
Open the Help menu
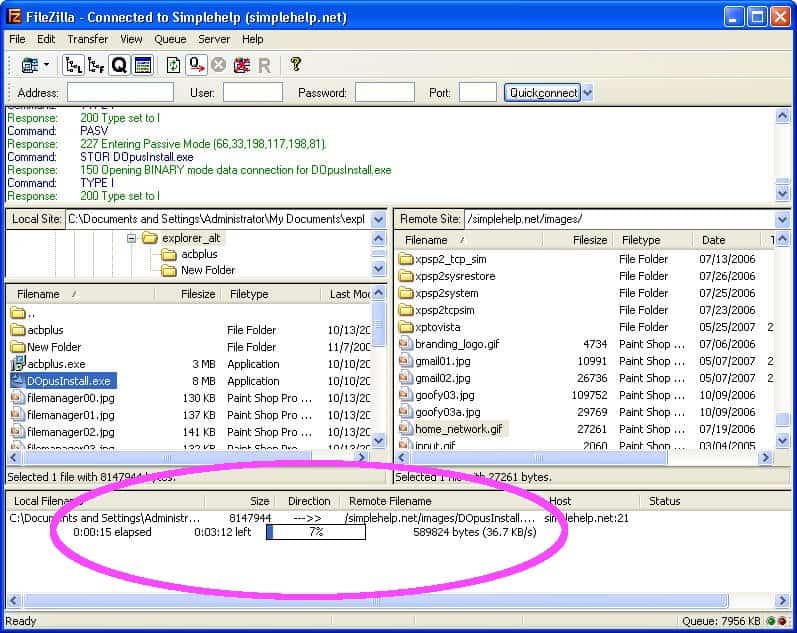click(x=252, y=39)
